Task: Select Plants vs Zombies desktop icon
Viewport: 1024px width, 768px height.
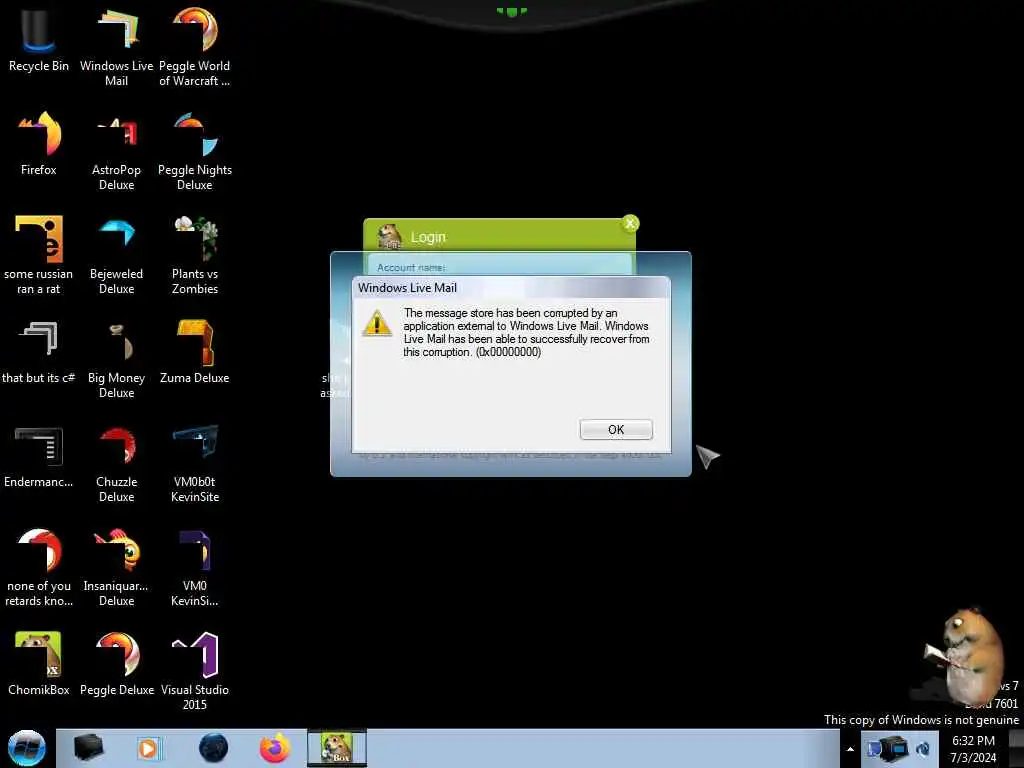Action: tap(195, 255)
